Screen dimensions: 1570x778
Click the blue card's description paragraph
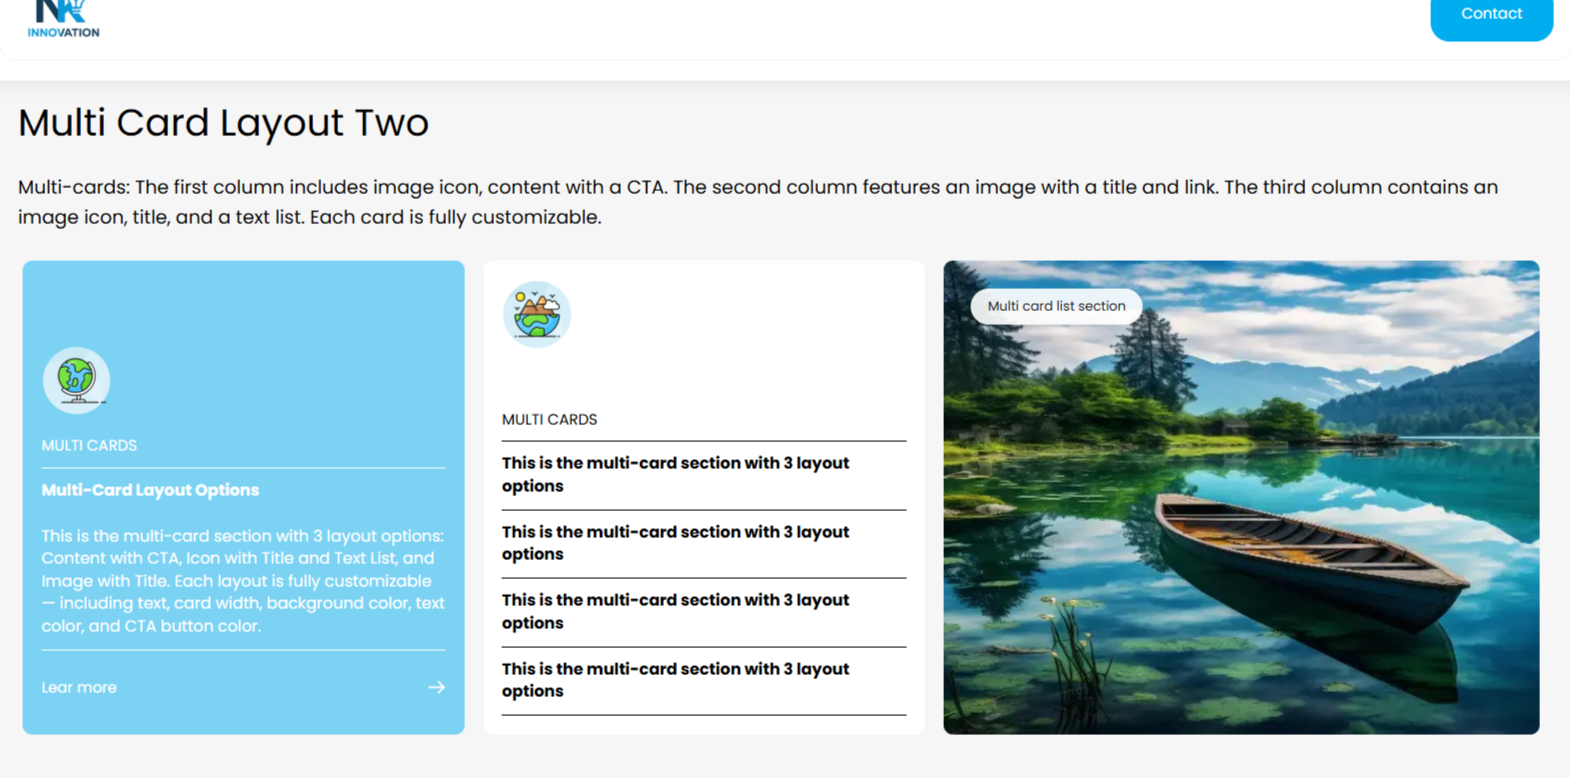click(x=242, y=581)
